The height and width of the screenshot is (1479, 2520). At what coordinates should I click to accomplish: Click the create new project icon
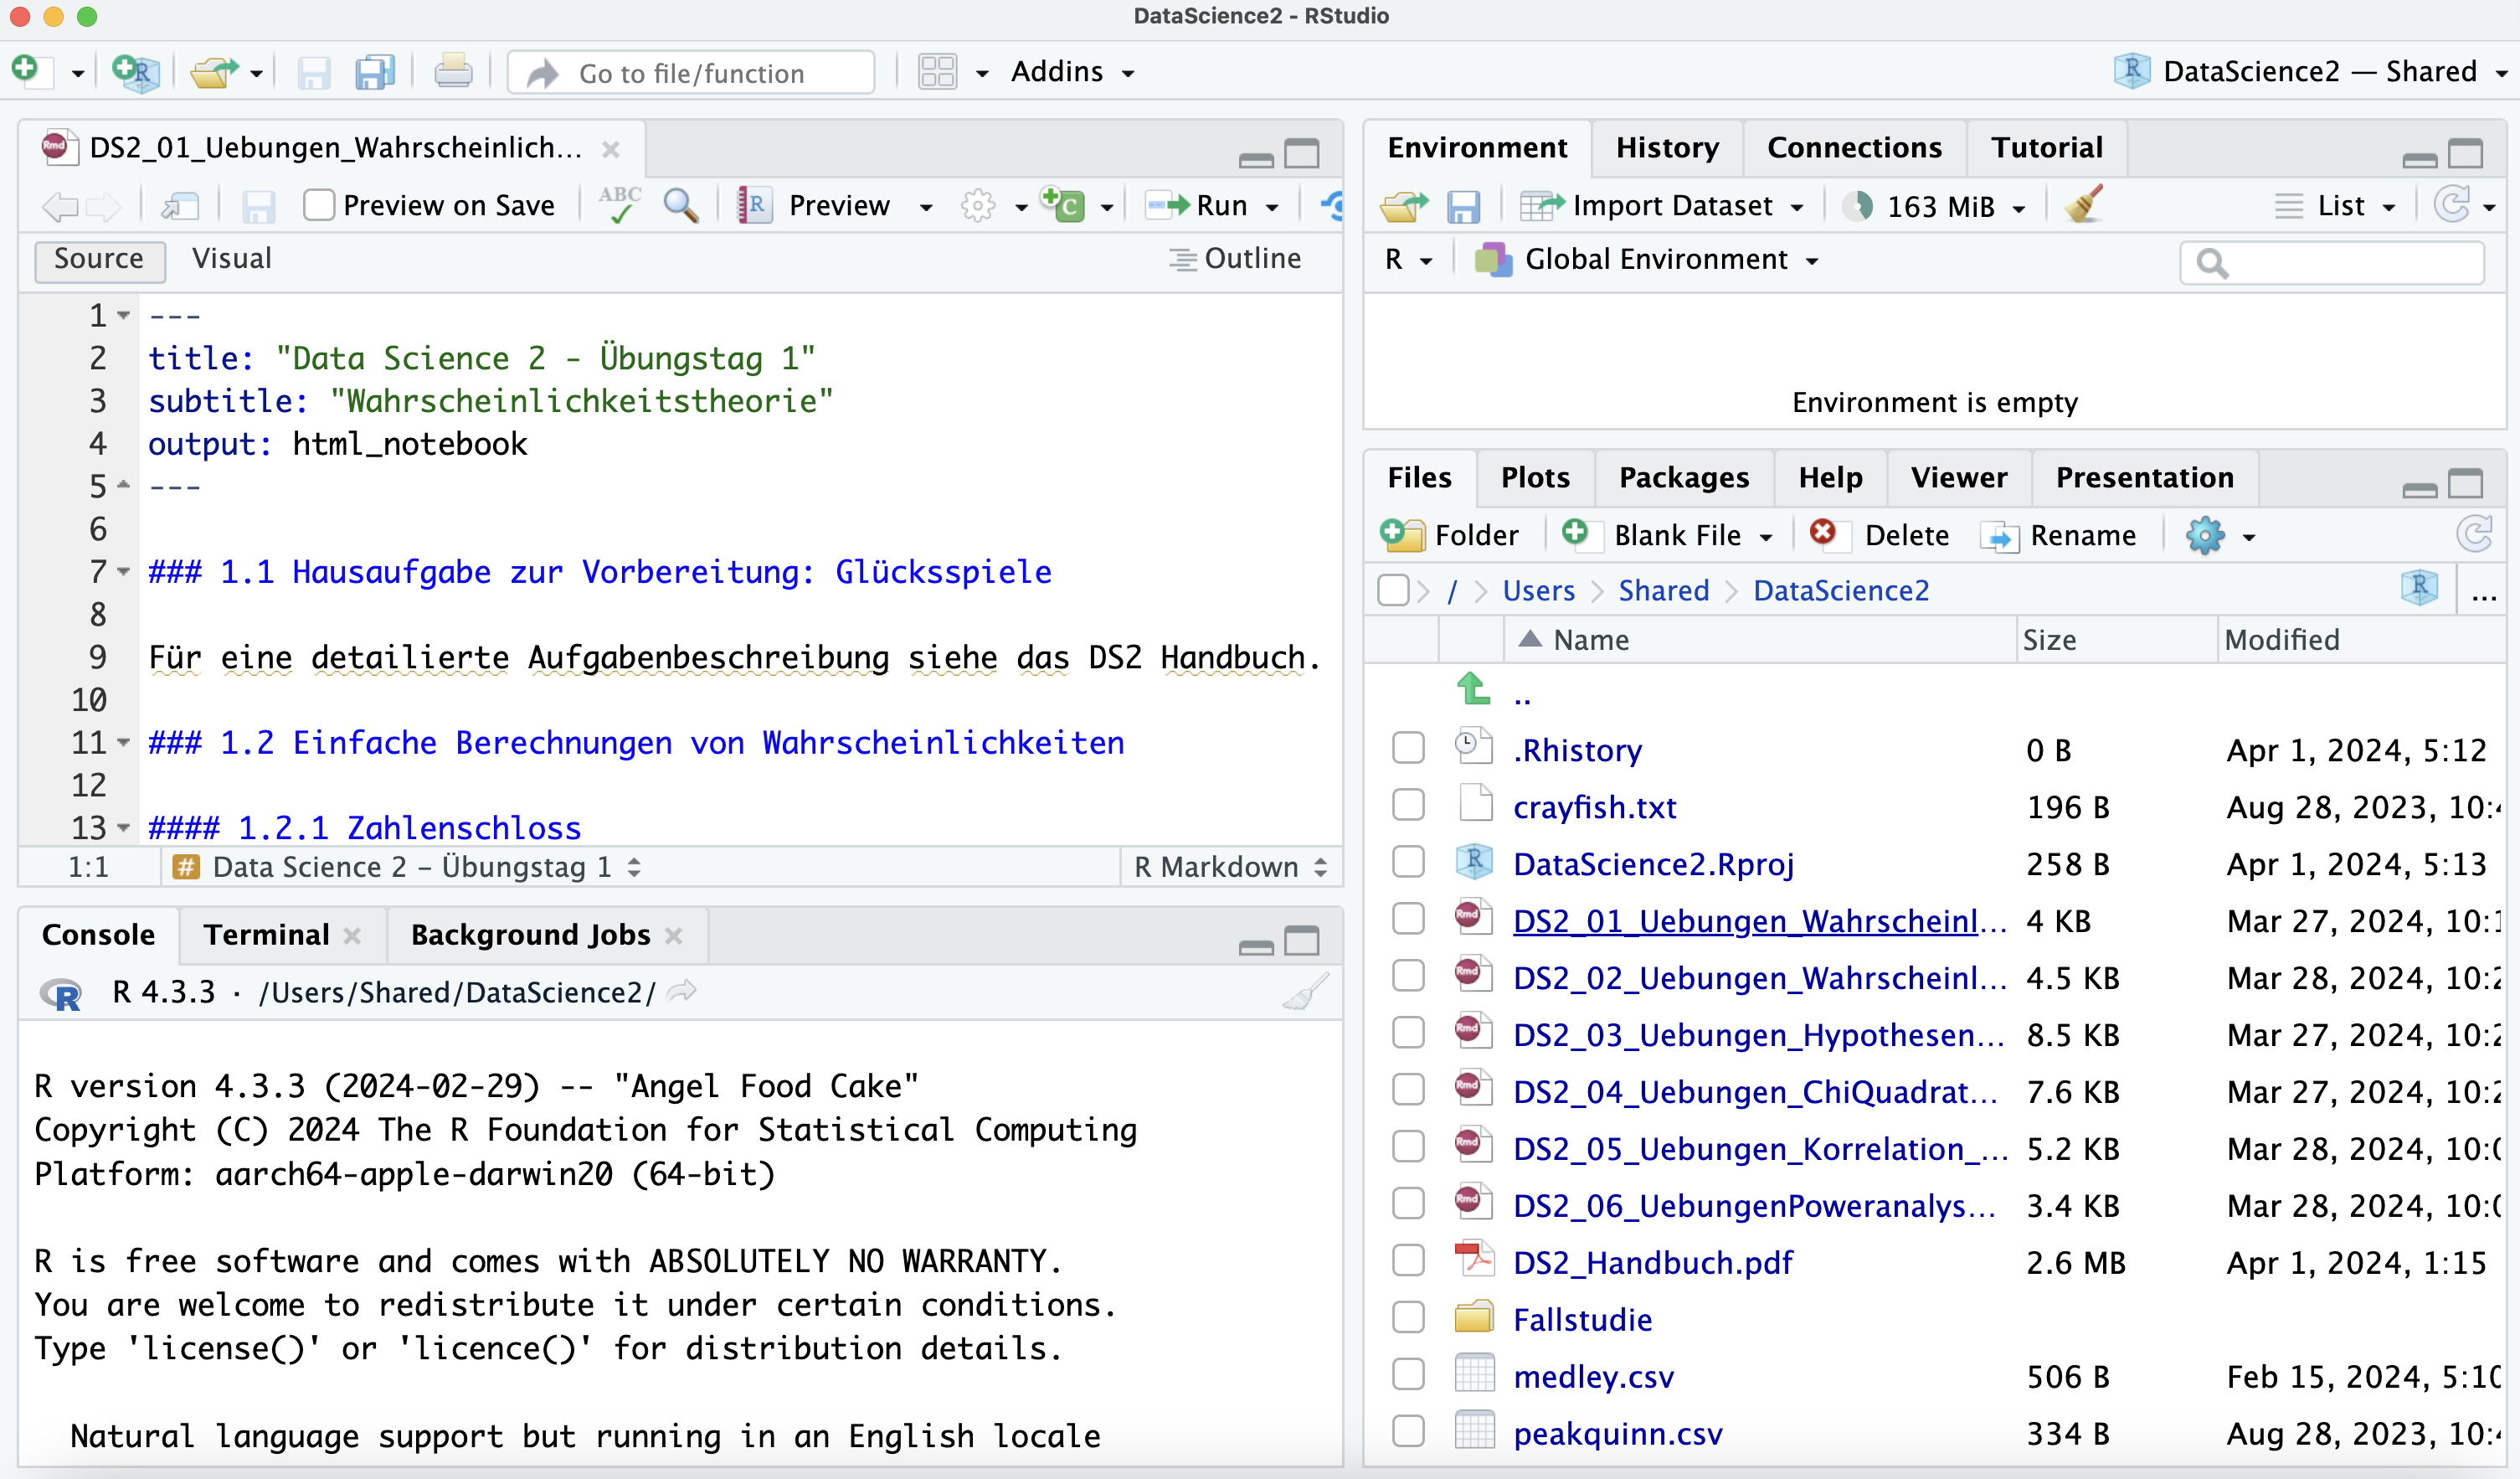(136, 72)
